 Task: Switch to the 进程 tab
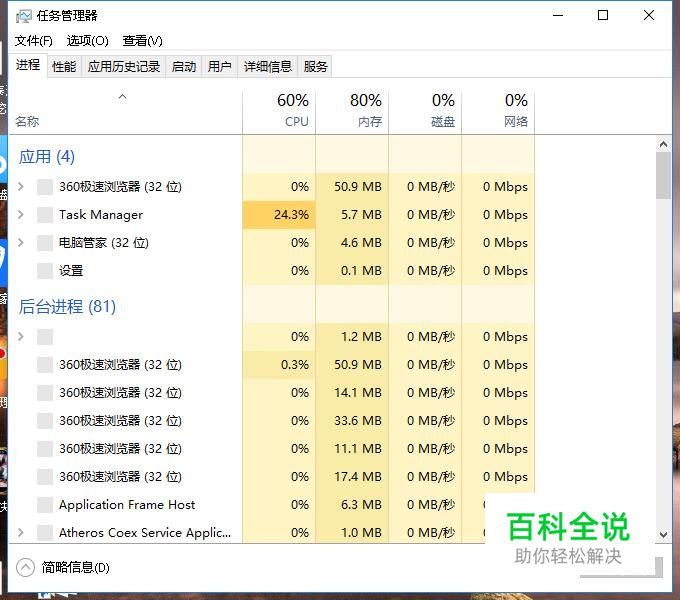28,65
